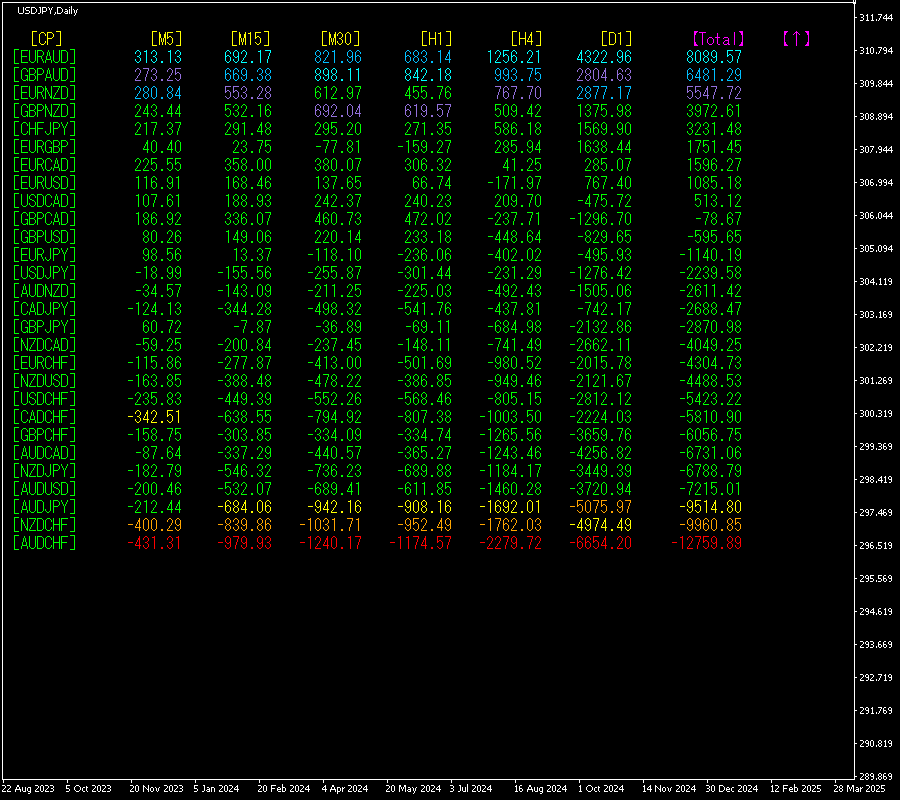Click the [D1] column header
This screenshot has width=900, height=800.
click(616, 38)
